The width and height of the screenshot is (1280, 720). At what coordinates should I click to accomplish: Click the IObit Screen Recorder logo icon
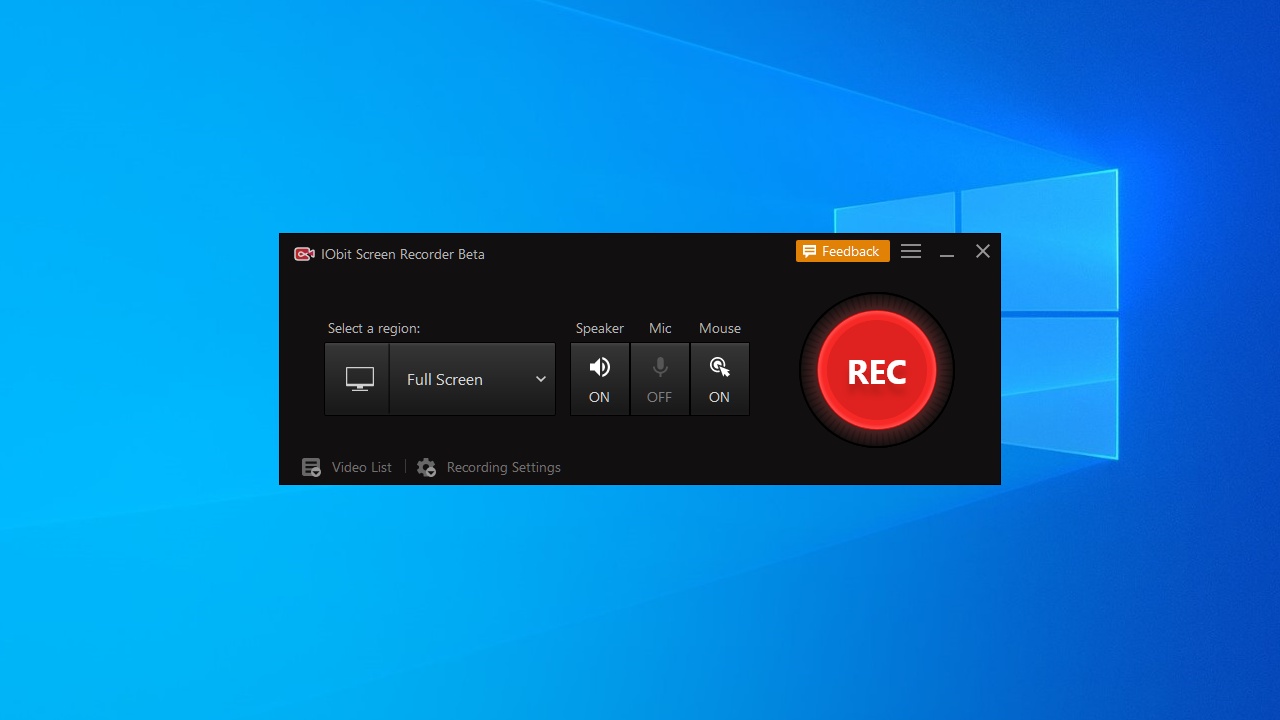tap(304, 254)
